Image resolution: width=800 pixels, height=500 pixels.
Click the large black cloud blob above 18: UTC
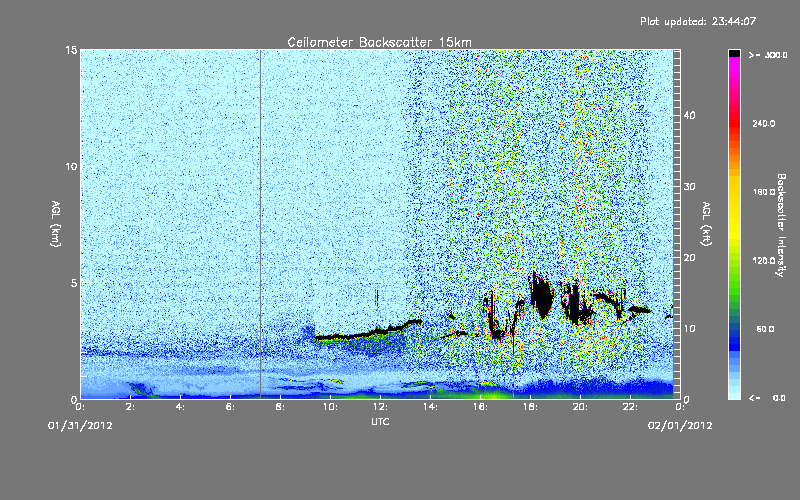[x=542, y=296]
